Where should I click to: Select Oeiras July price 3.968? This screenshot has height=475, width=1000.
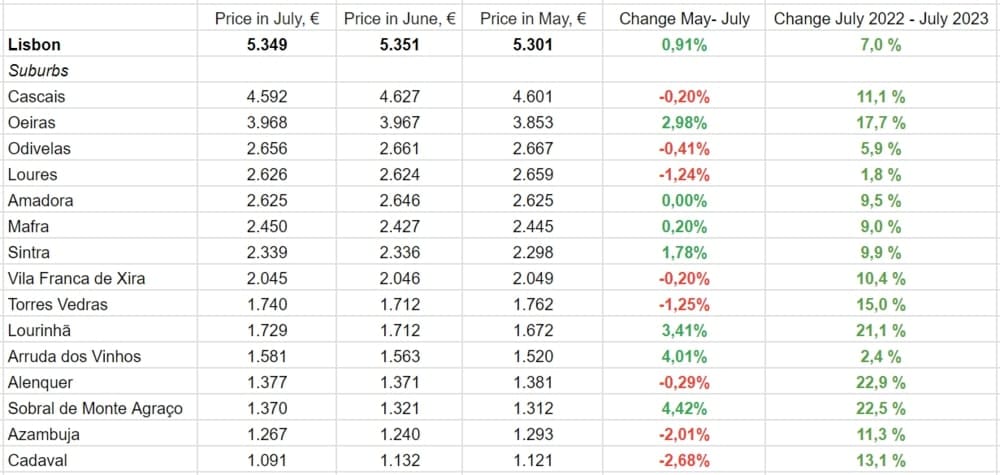click(x=267, y=123)
